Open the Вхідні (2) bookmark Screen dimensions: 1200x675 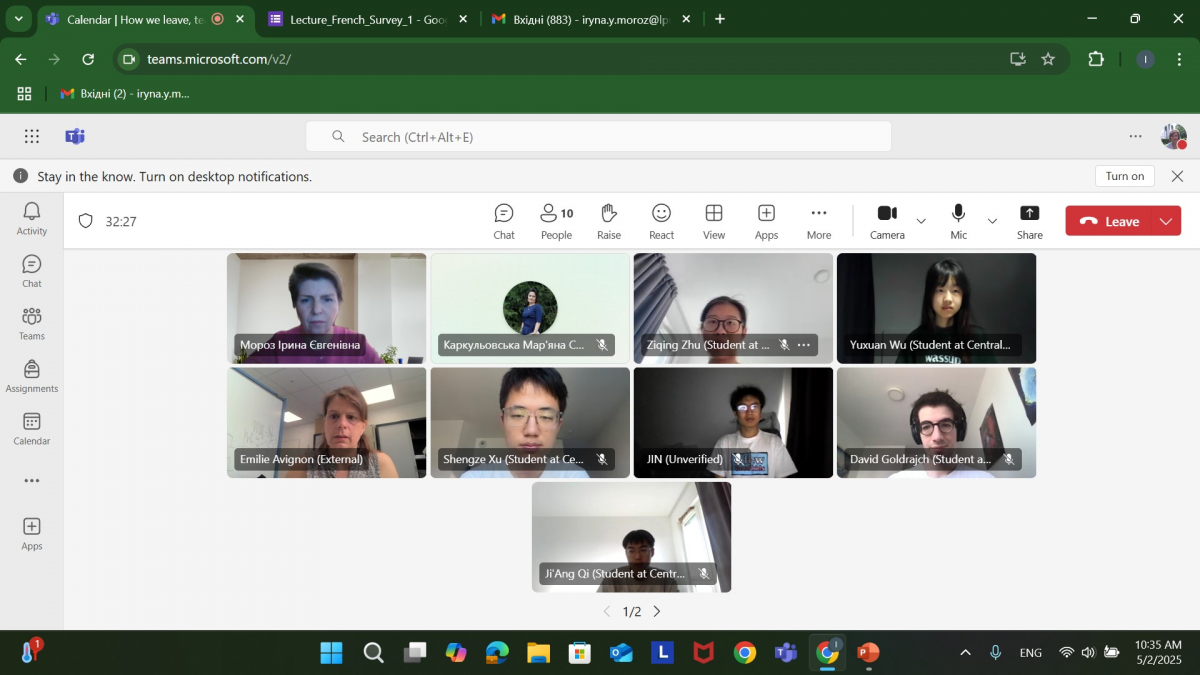pyautogui.click(x=125, y=93)
